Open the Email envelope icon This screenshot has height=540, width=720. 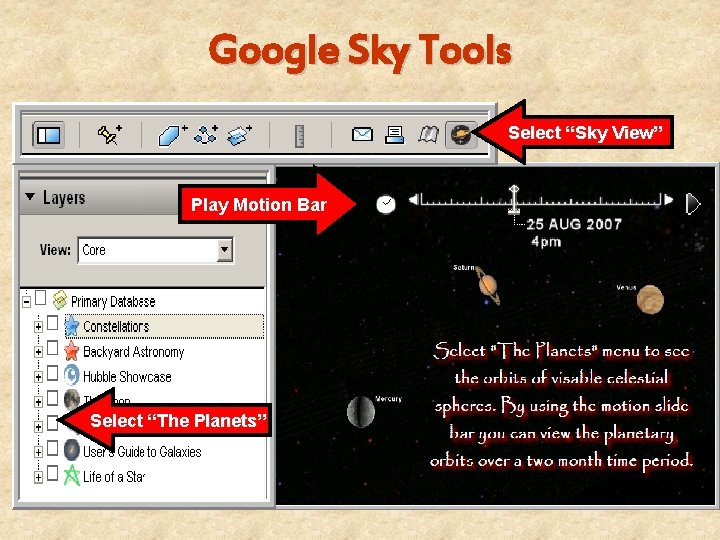tap(362, 135)
